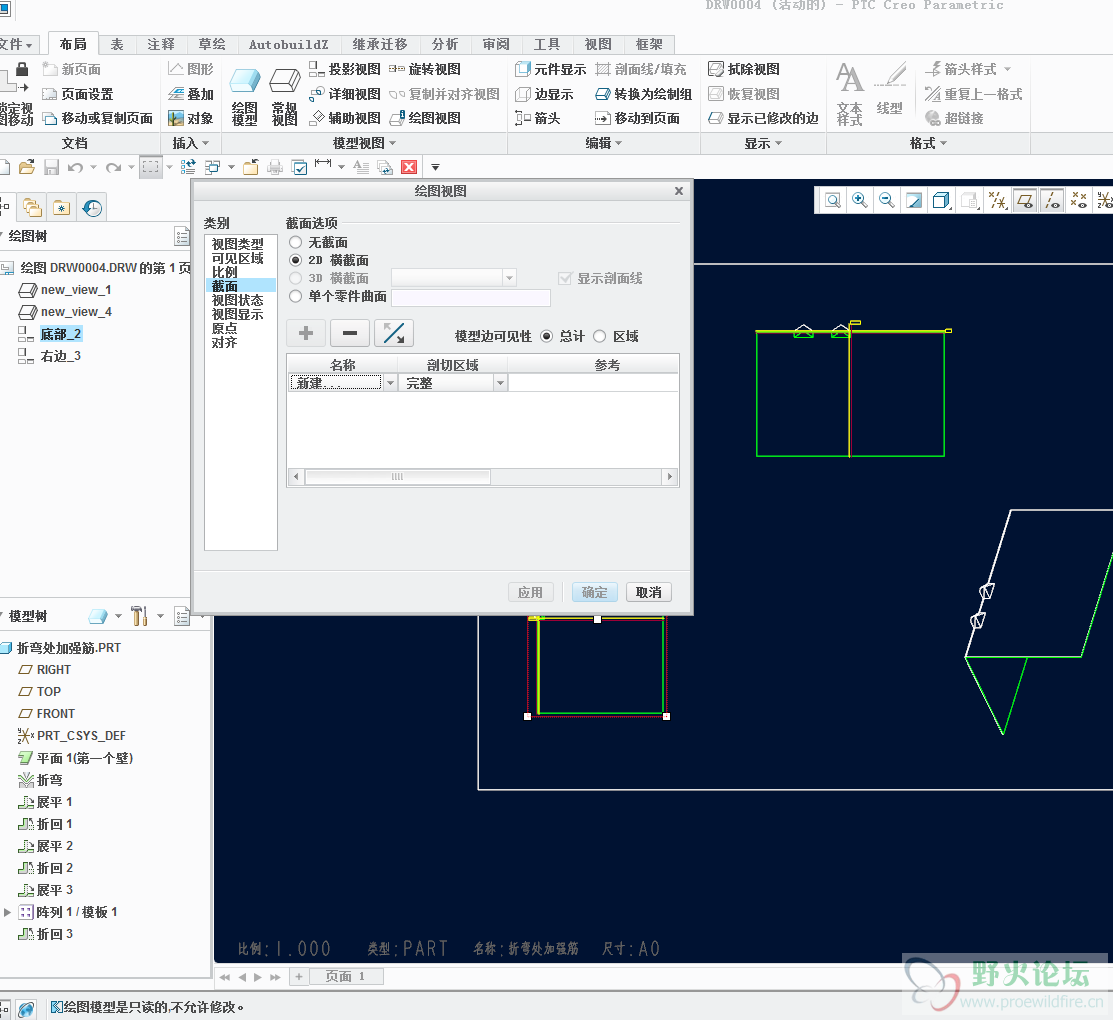Click the 应用 apply button
The height and width of the screenshot is (1020, 1113).
pyautogui.click(x=531, y=592)
